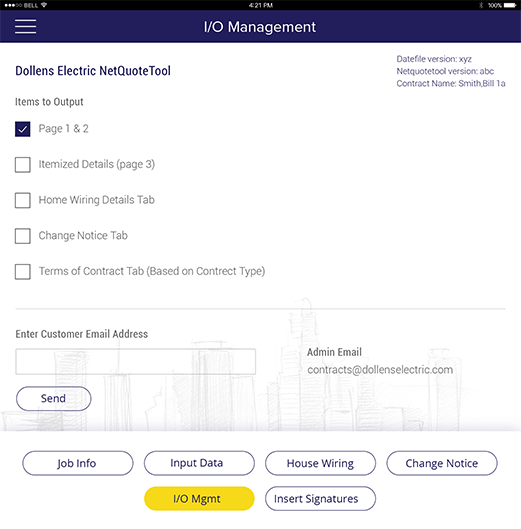Click the Items to Output label
This screenshot has width=521, height=529.
(x=49, y=102)
